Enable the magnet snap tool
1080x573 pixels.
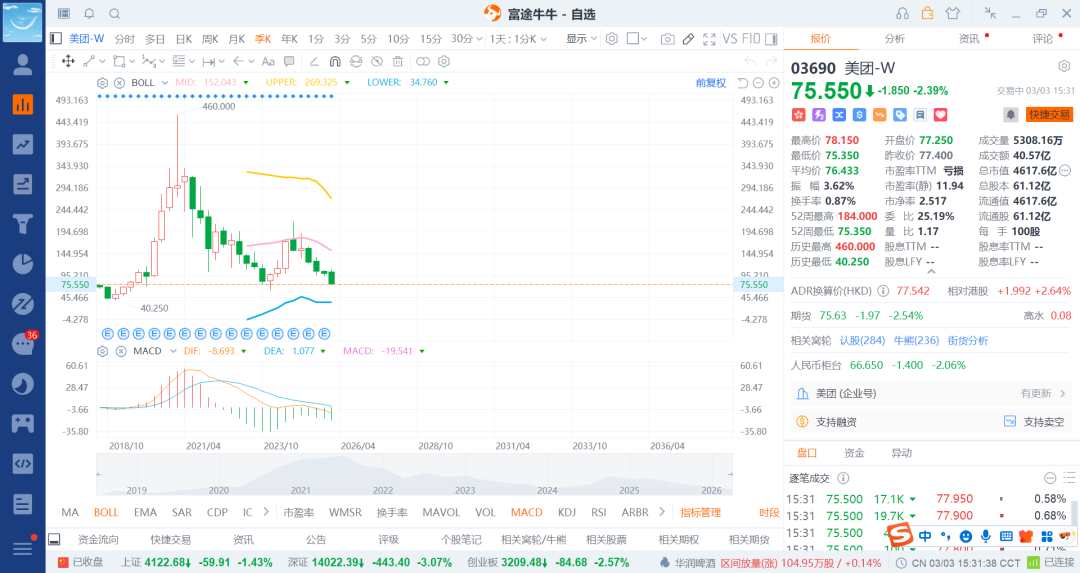335,61
